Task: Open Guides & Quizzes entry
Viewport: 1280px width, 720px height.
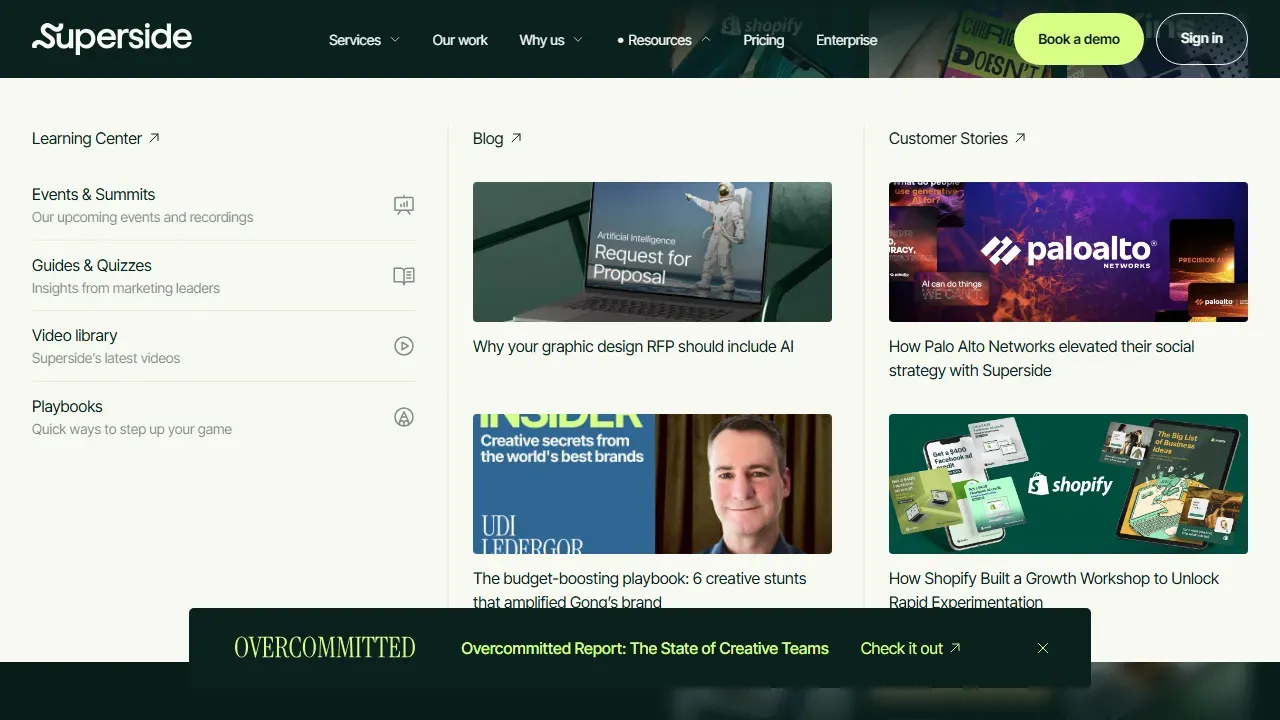Action: pos(224,276)
